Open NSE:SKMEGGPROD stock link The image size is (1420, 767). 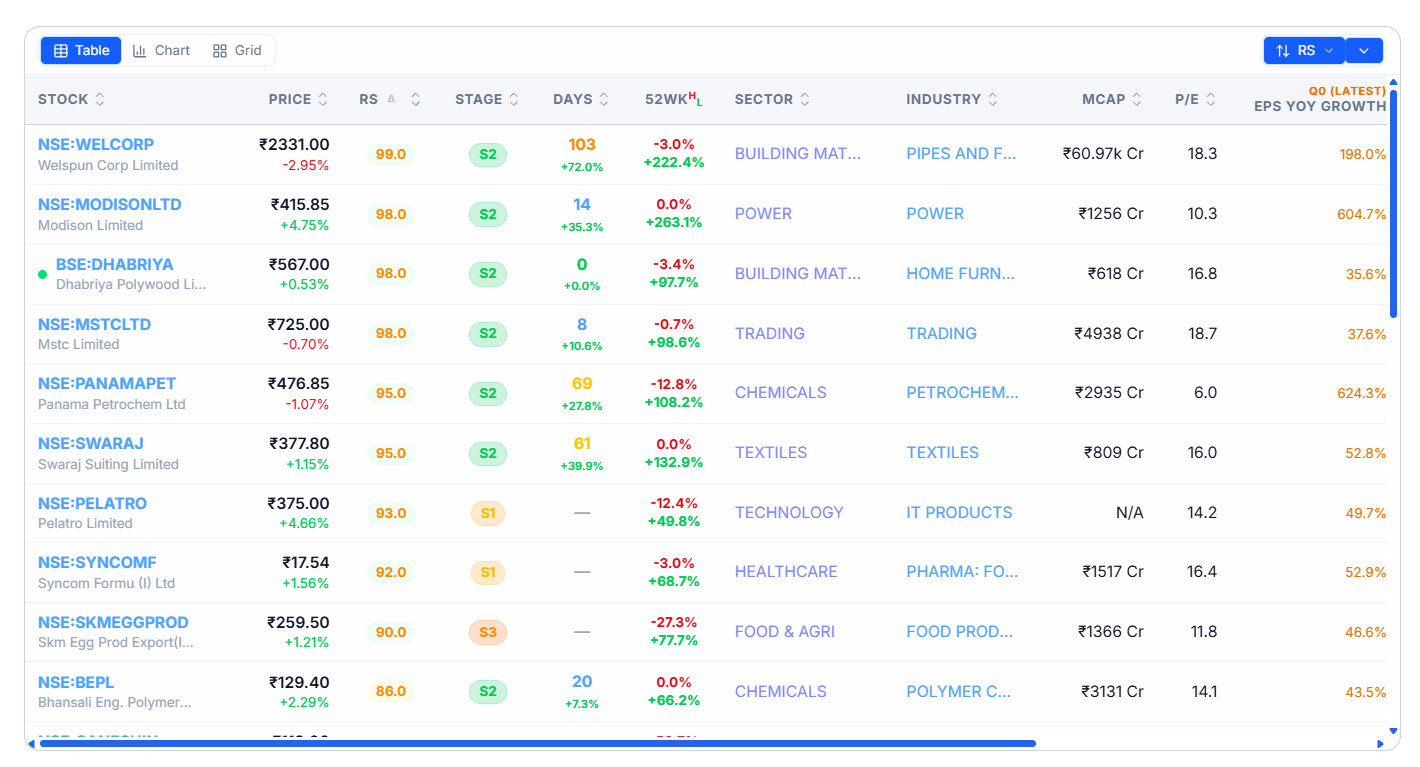pyautogui.click(x=113, y=622)
